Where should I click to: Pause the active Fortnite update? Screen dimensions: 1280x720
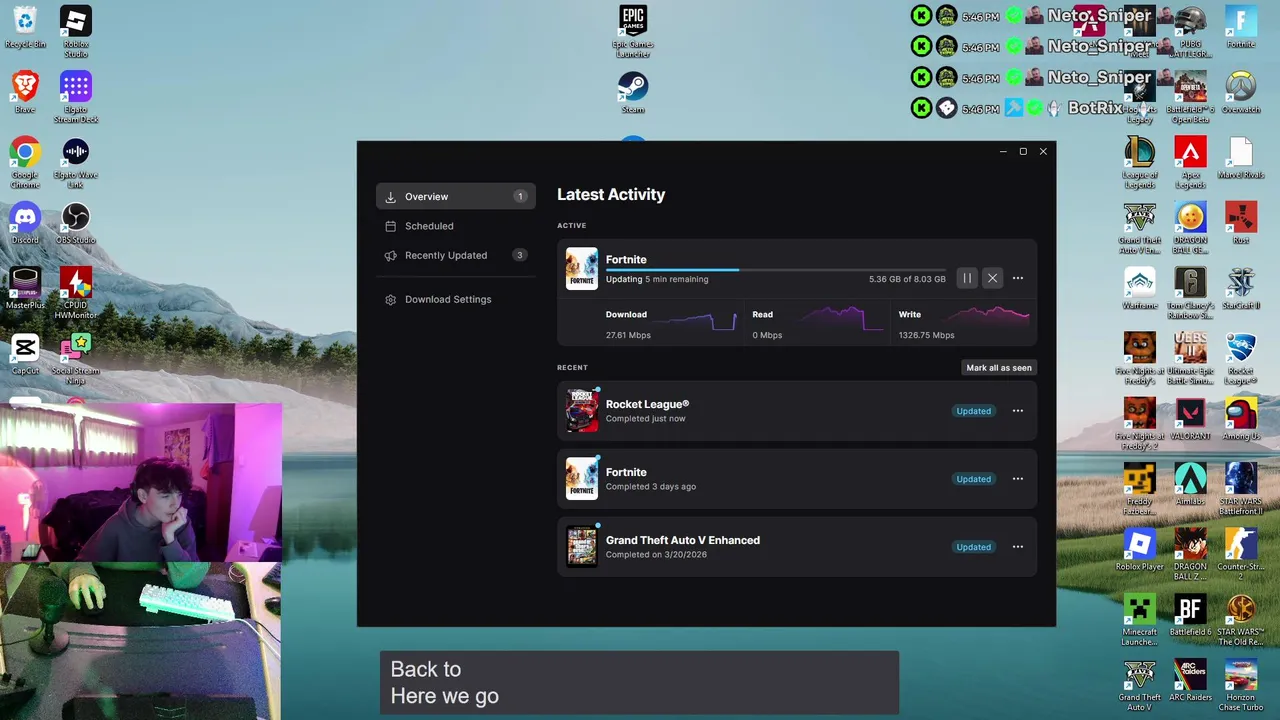tap(967, 278)
